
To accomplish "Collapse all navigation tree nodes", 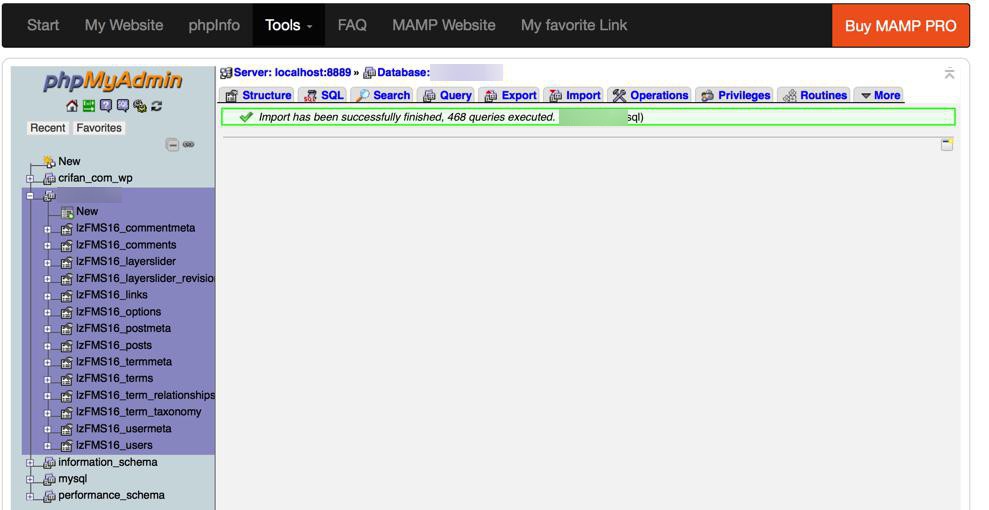I will [x=172, y=144].
